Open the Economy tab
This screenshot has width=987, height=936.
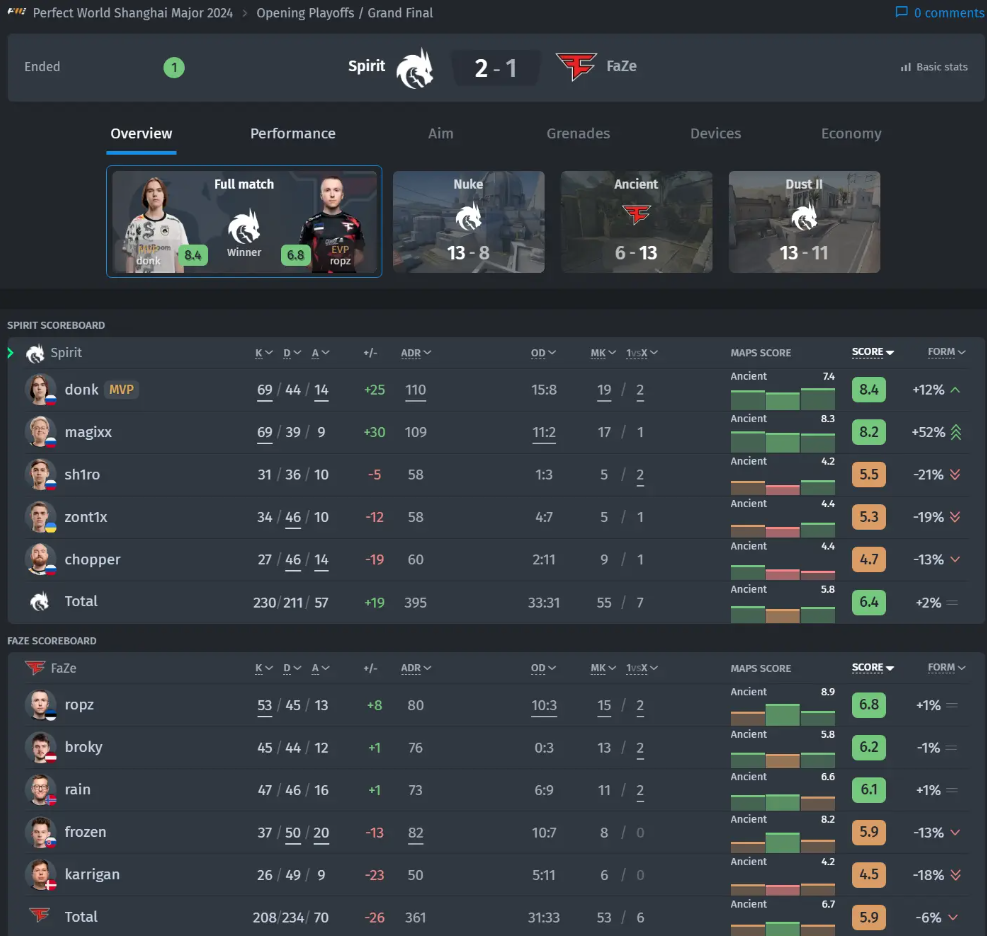click(851, 134)
